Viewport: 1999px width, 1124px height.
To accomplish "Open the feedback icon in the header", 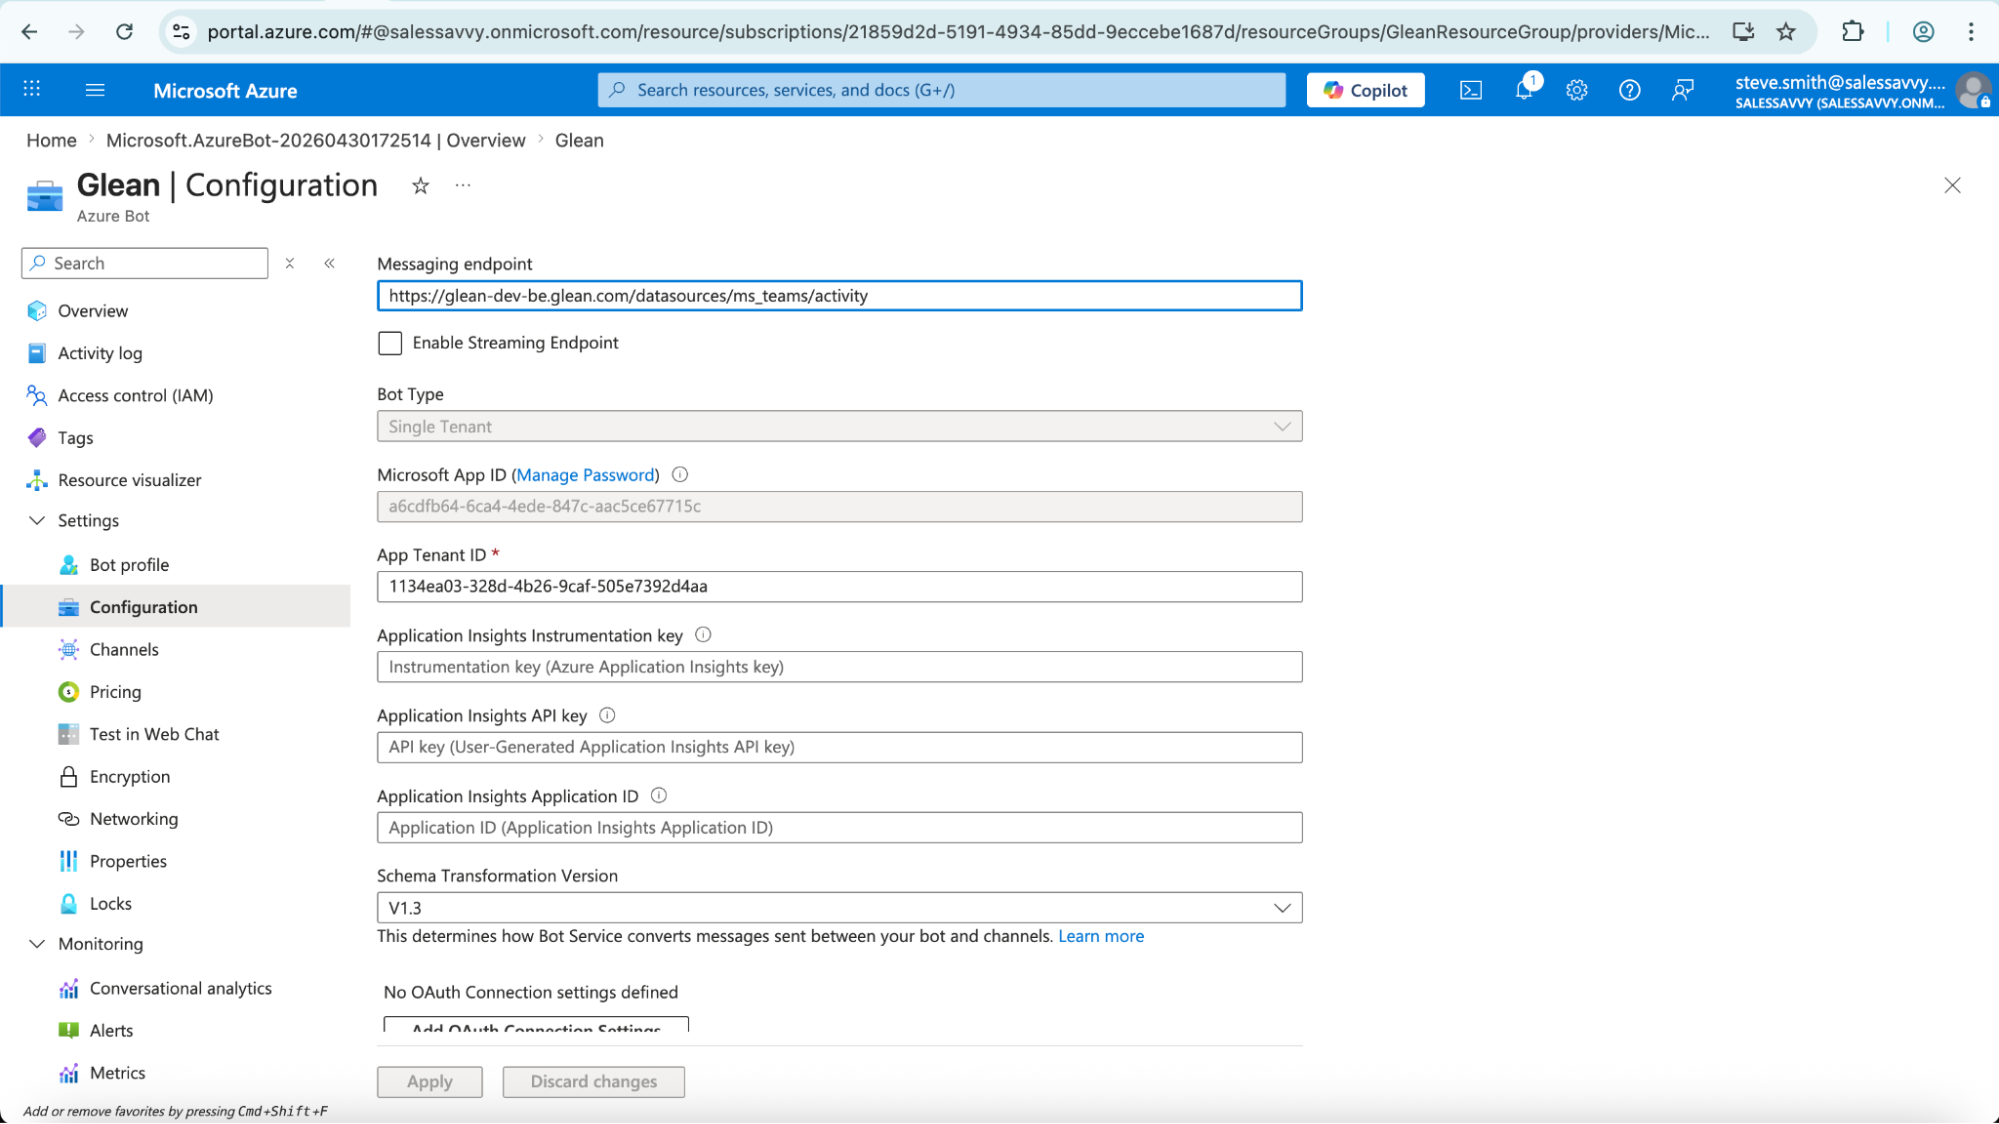I will pos(1683,90).
